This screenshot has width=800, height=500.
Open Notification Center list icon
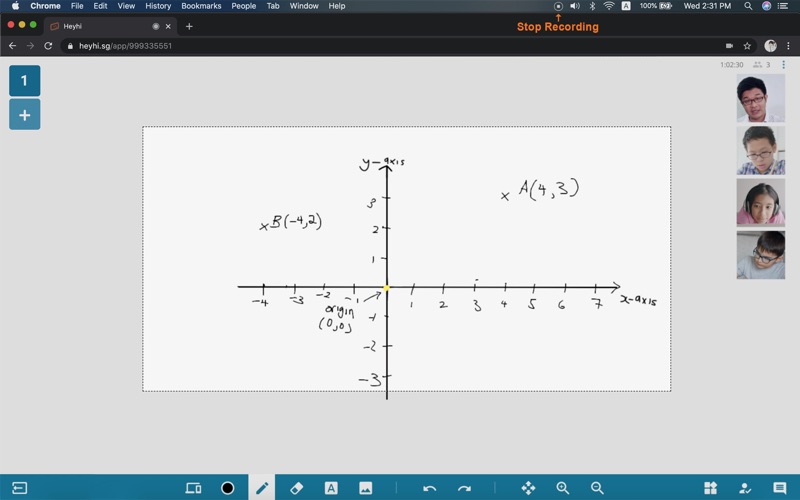pos(783,6)
